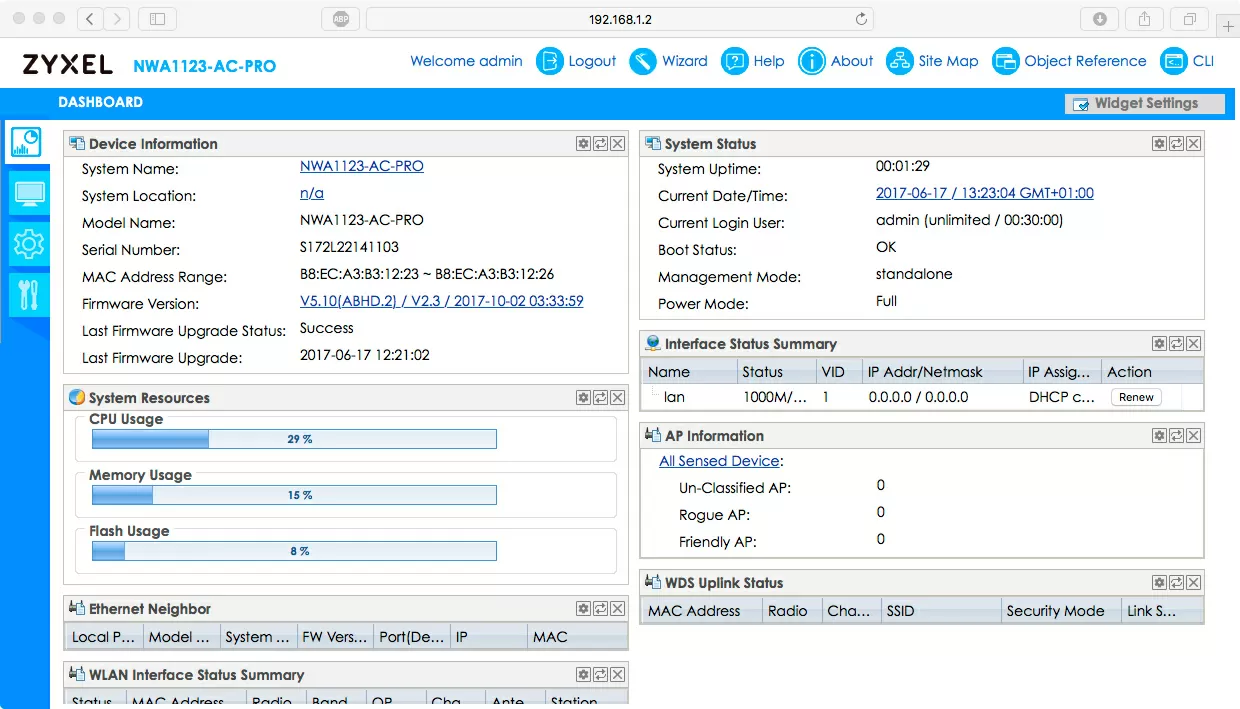1240x709 pixels.
Task: Open the Widget Settings button
Action: [x=1145, y=103]
